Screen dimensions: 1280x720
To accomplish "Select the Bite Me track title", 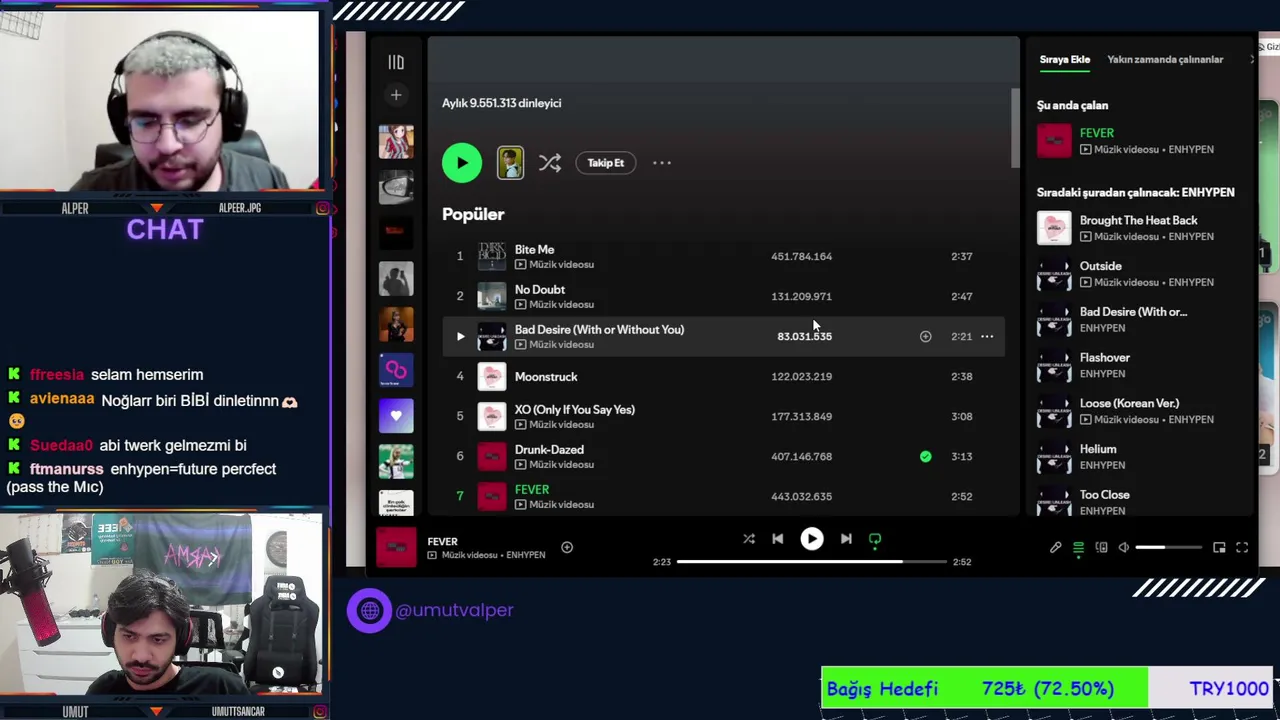I will pos(534,249).
